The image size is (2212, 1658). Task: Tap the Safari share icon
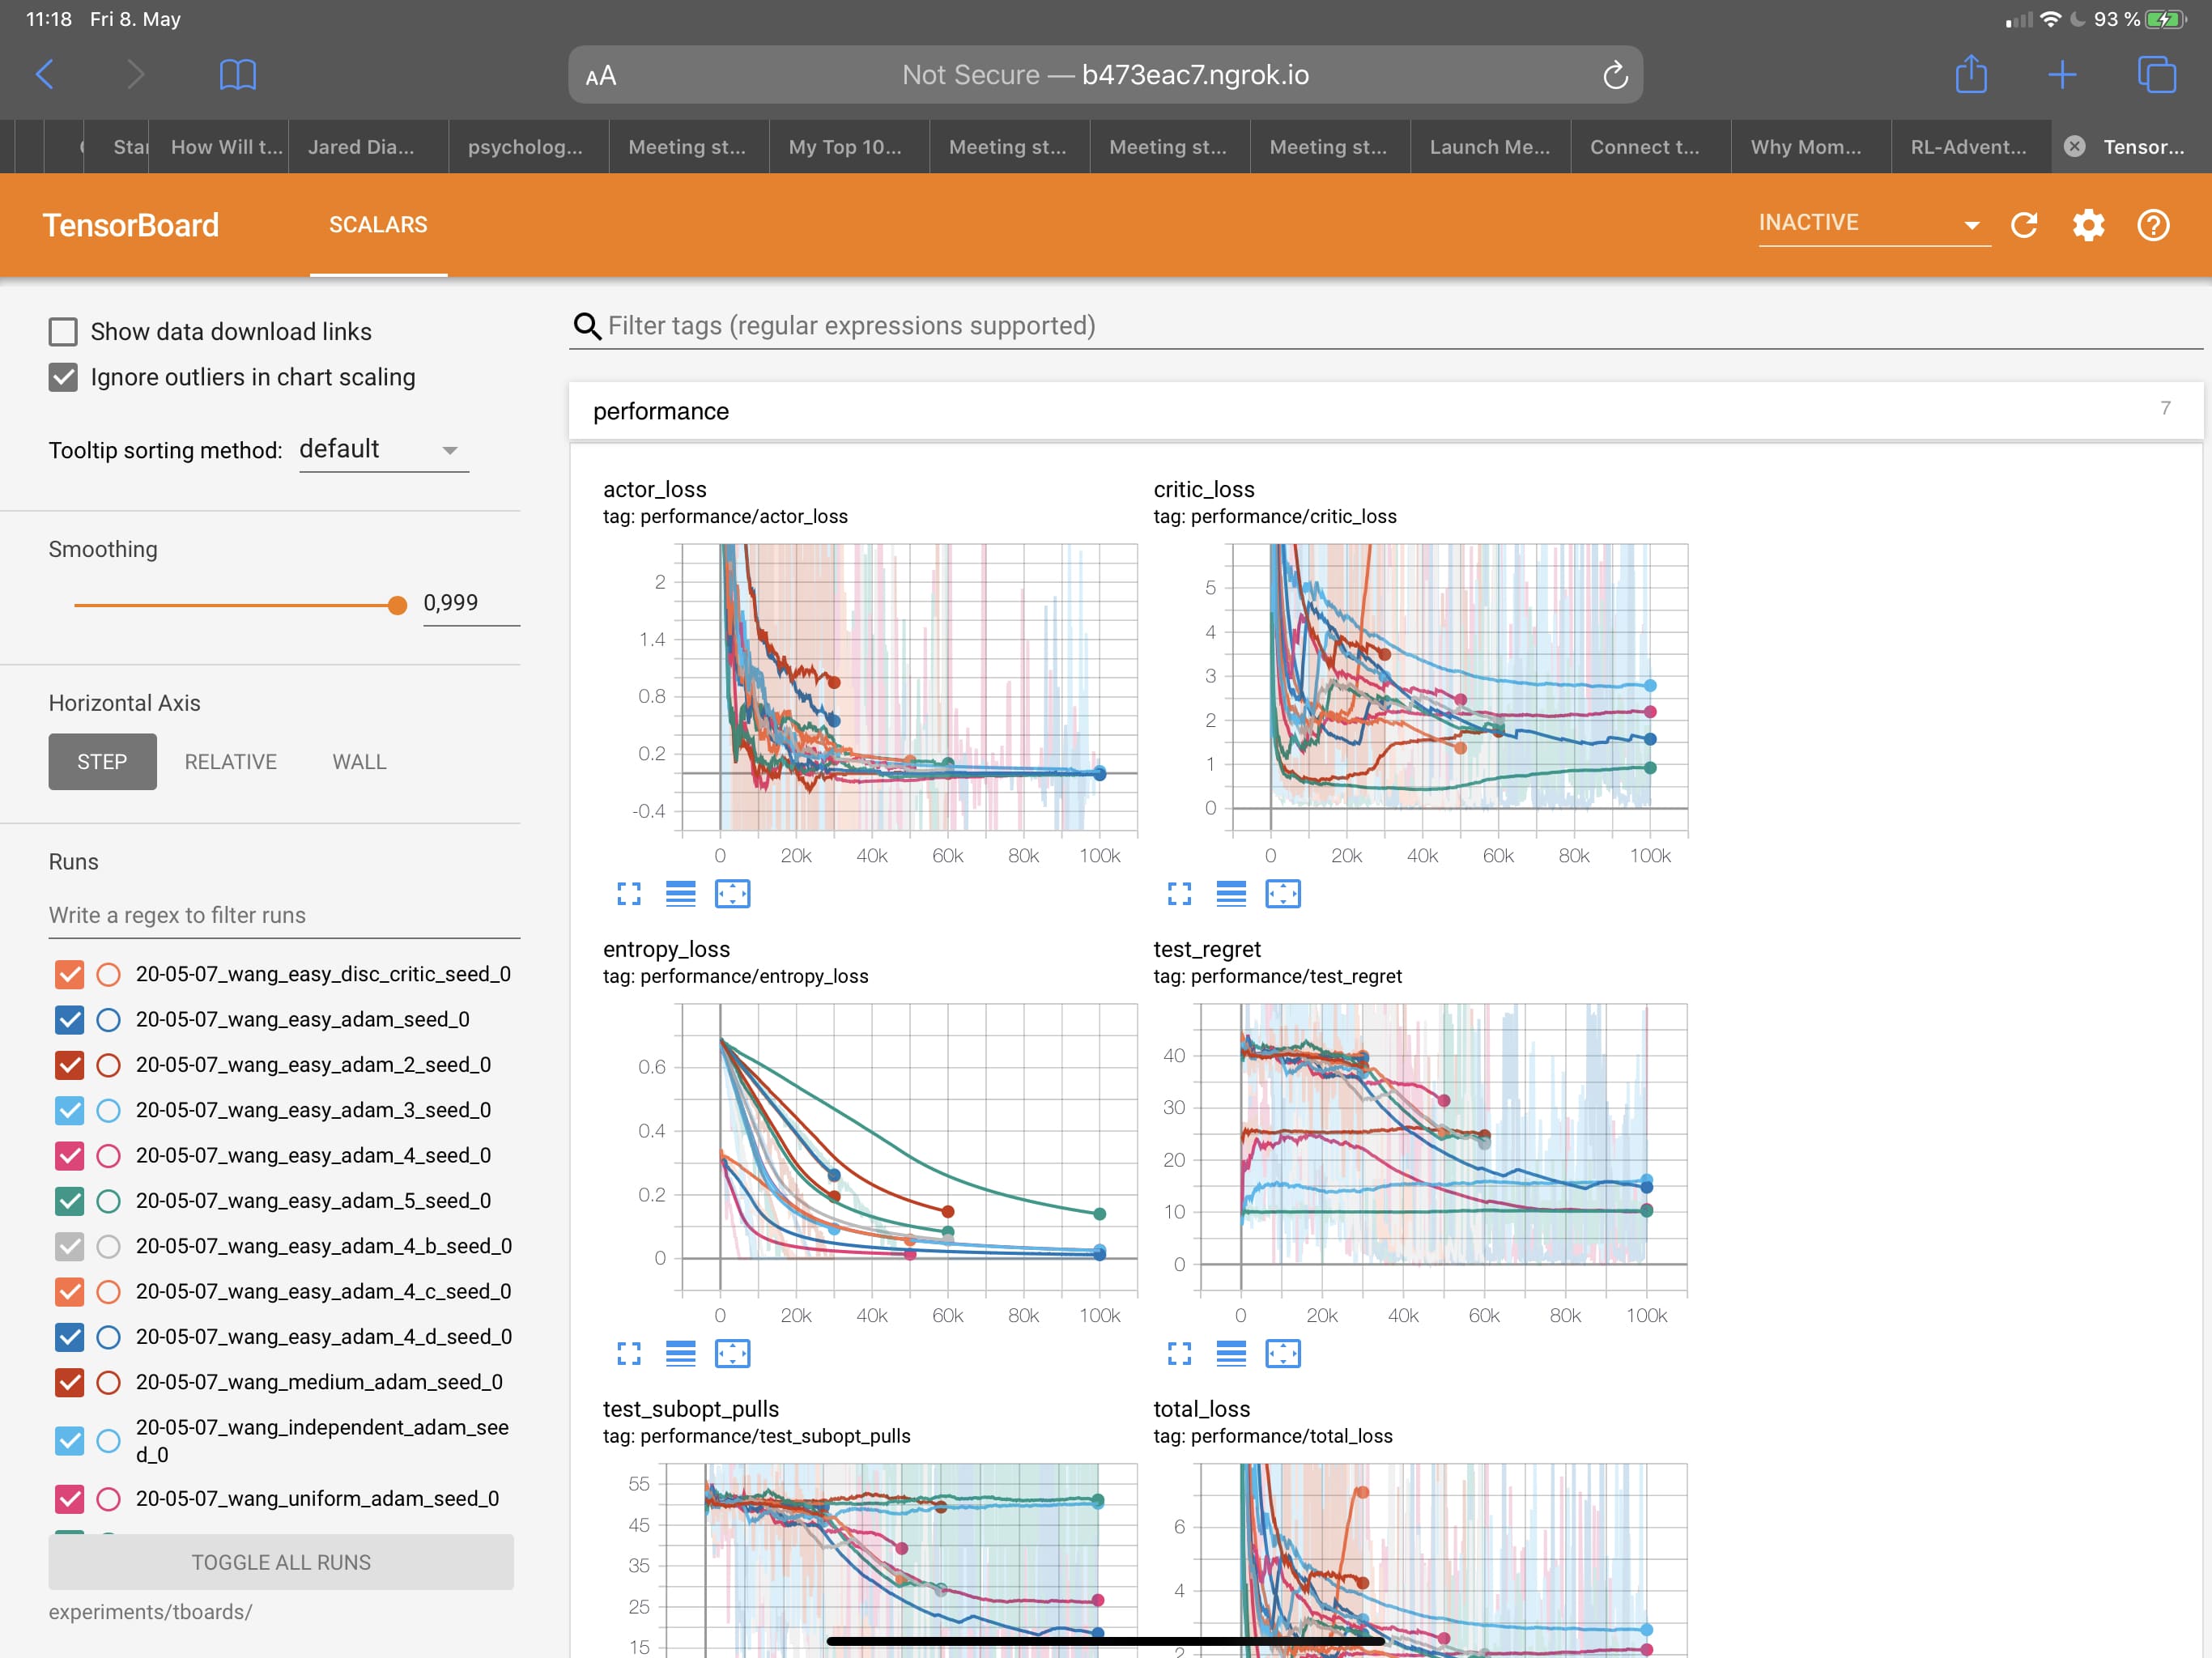click(x=1970, y=74)
